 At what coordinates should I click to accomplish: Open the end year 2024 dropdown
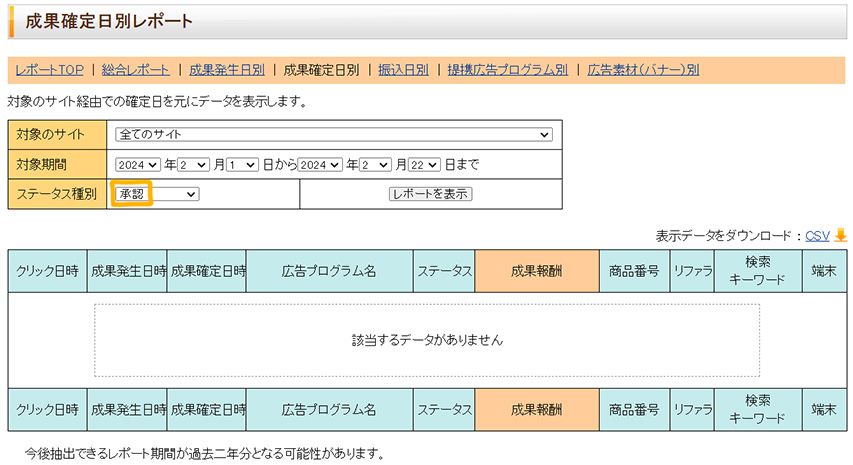click(320, 164)
